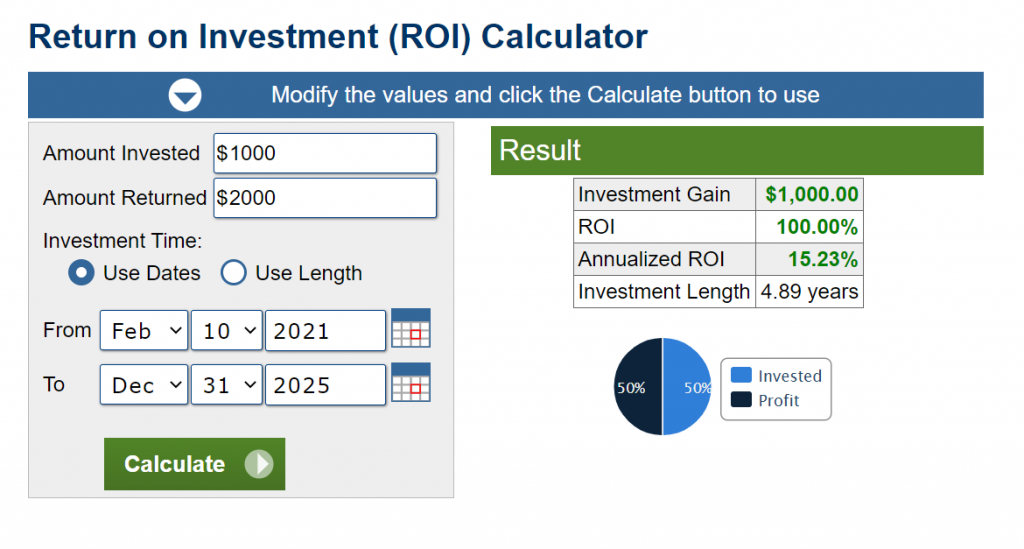Open the To day dropdown showing 31

226,385
